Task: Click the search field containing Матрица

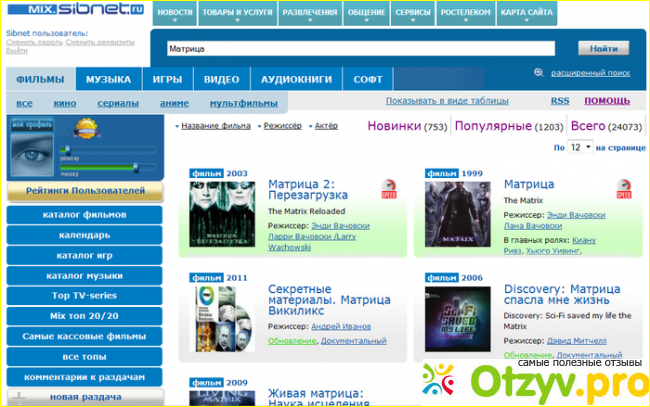Action: click(361, 48)
